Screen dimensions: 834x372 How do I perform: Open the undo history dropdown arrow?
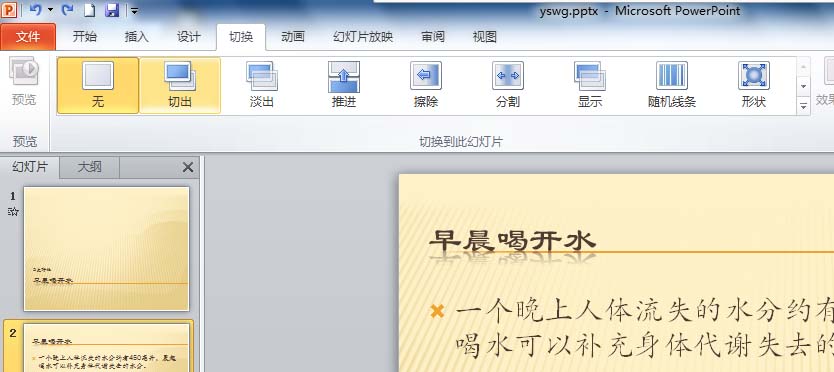click(51, 10)
